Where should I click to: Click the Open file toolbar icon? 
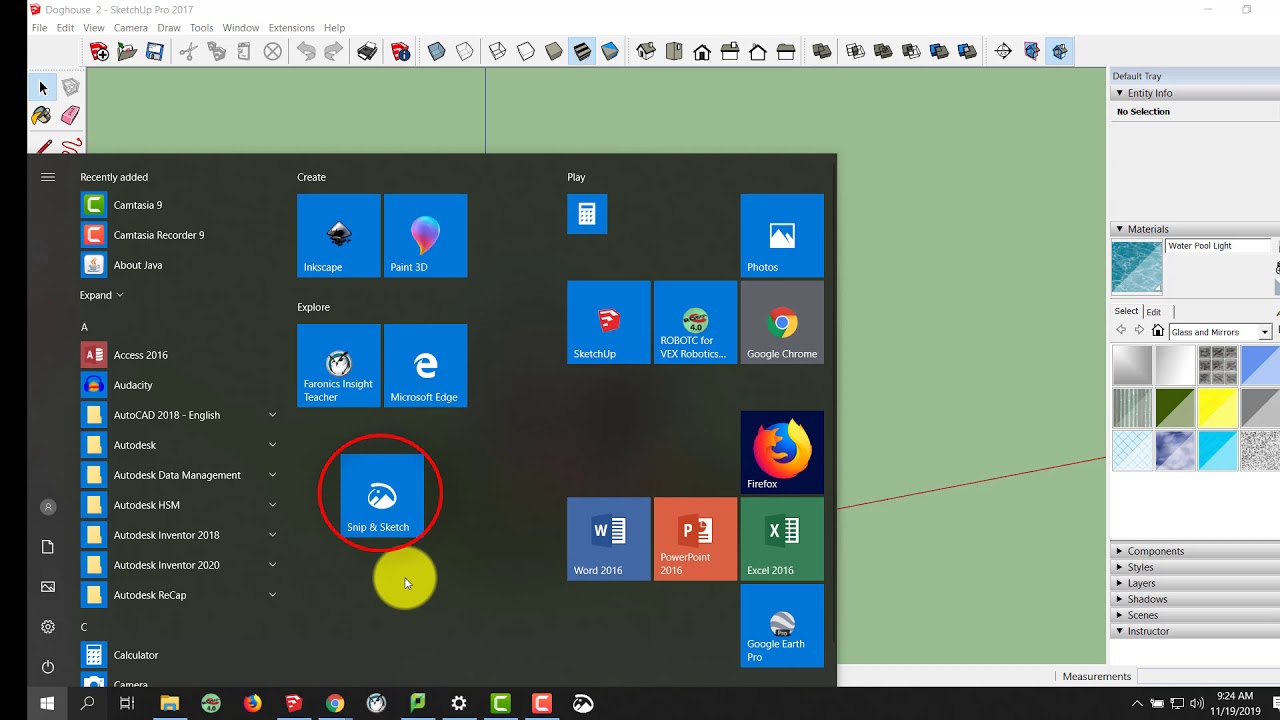click(x=127, y=52)
